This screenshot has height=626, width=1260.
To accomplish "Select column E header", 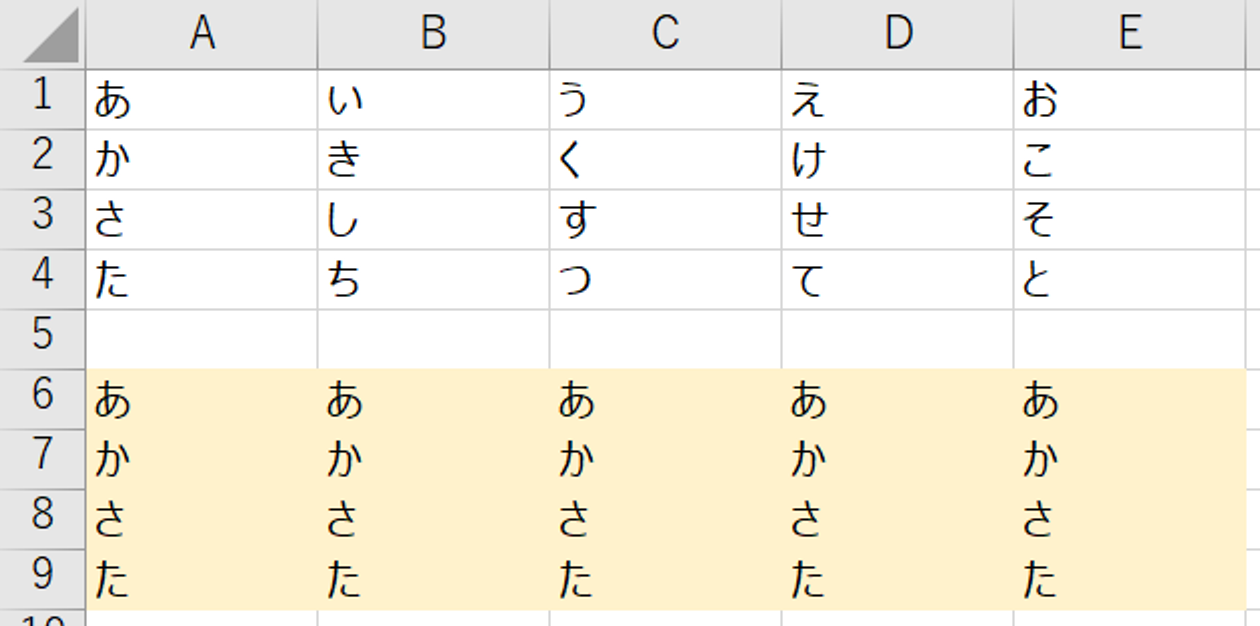I will [1129, 34].
